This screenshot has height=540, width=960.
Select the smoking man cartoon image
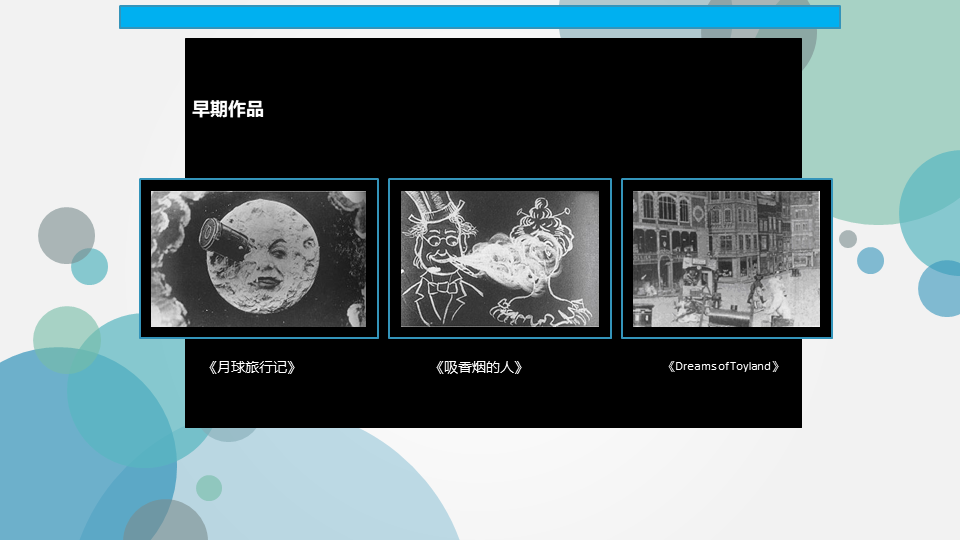(500, 258)
